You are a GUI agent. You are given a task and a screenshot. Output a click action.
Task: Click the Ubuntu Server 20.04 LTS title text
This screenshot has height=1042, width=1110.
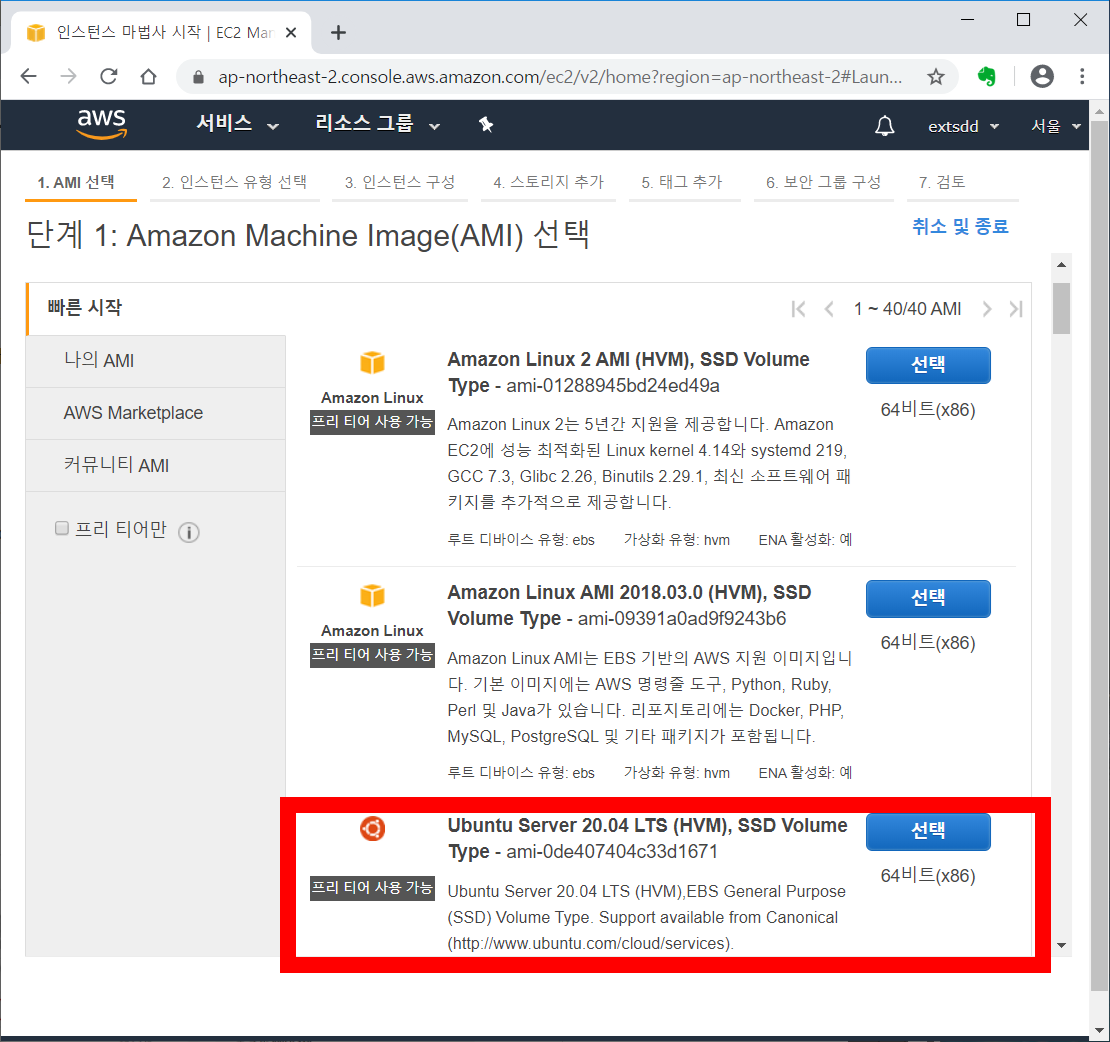click(x=648, y=838)
